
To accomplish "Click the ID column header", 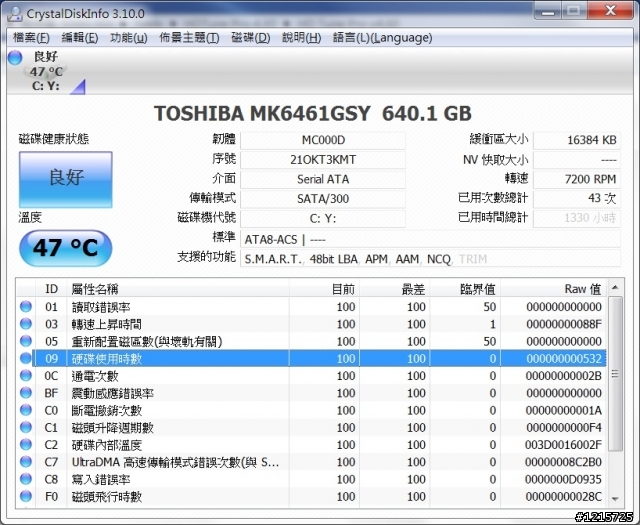I will pos(51,289).
